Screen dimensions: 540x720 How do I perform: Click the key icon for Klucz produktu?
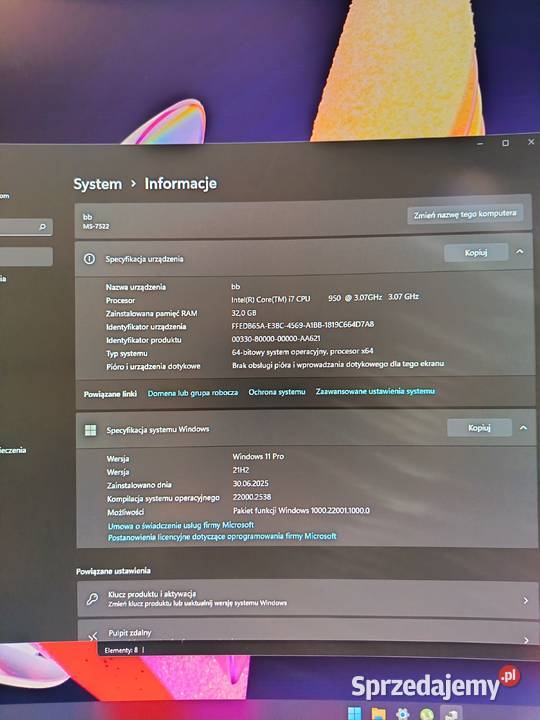click(x=92, y=599)
